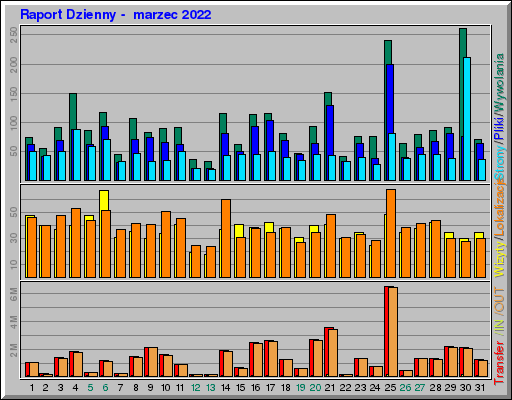Image resolution: width=512 pixels, height=400 pixels.
Task: Select day label "11" on the x-axis
Action: (x=180, y=388)
